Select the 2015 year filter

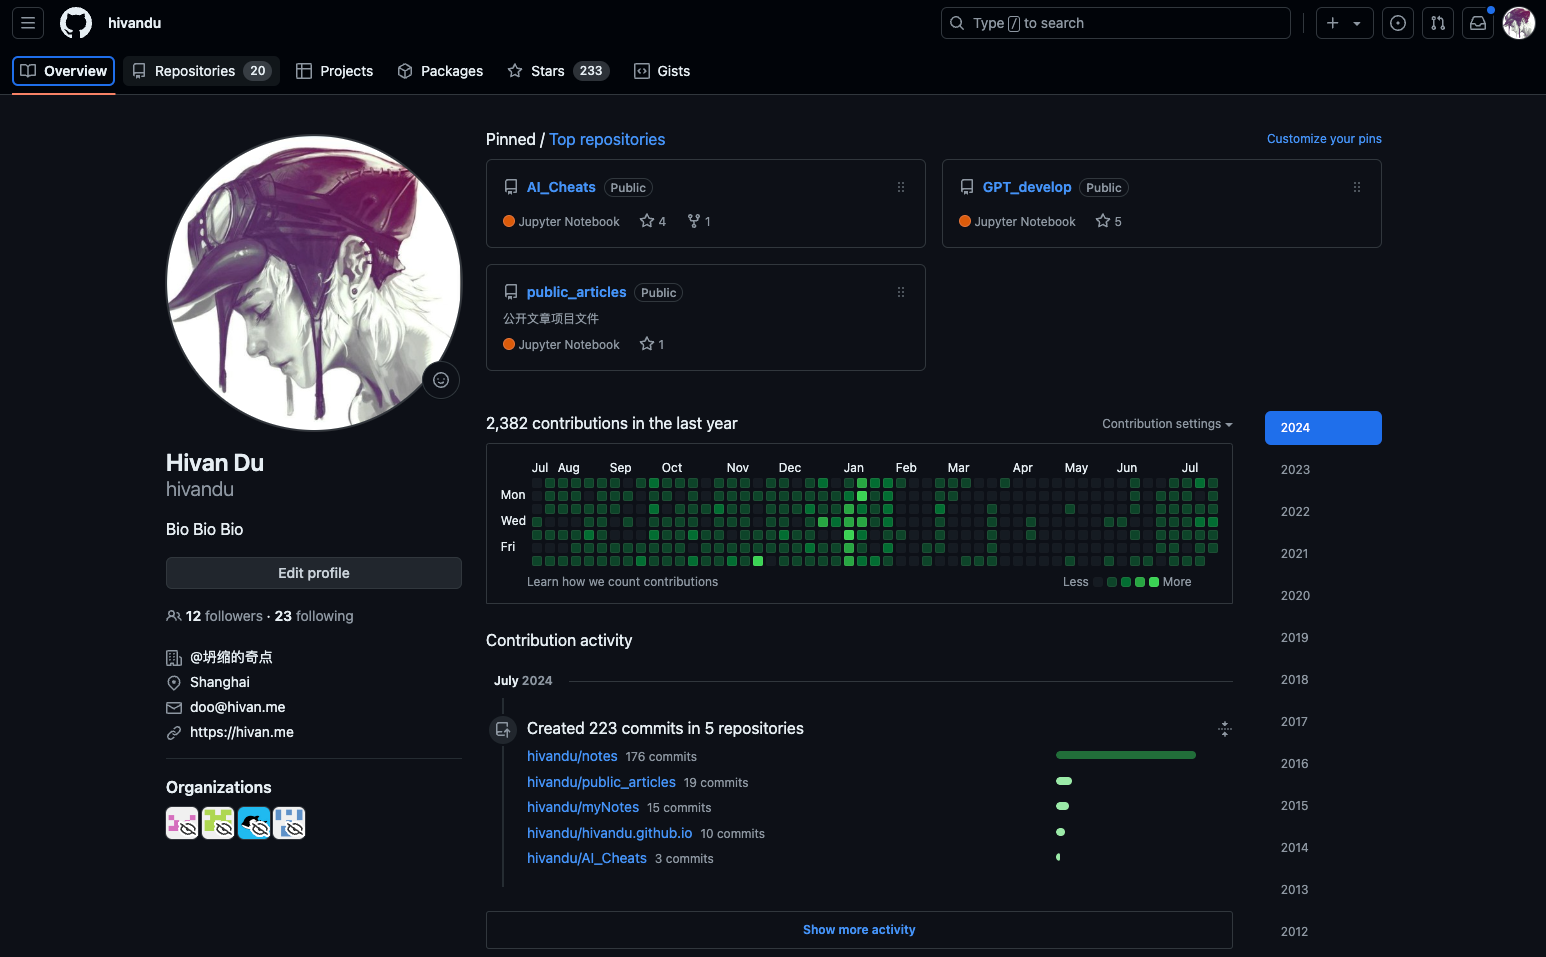tap(1323, 806)
